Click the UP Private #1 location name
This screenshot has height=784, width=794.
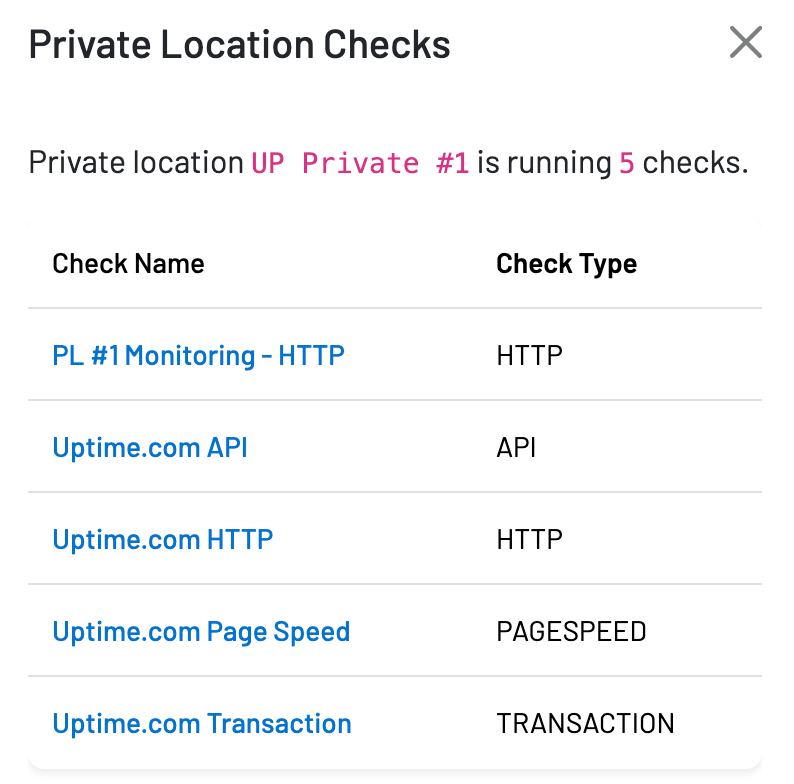(360, 163)
